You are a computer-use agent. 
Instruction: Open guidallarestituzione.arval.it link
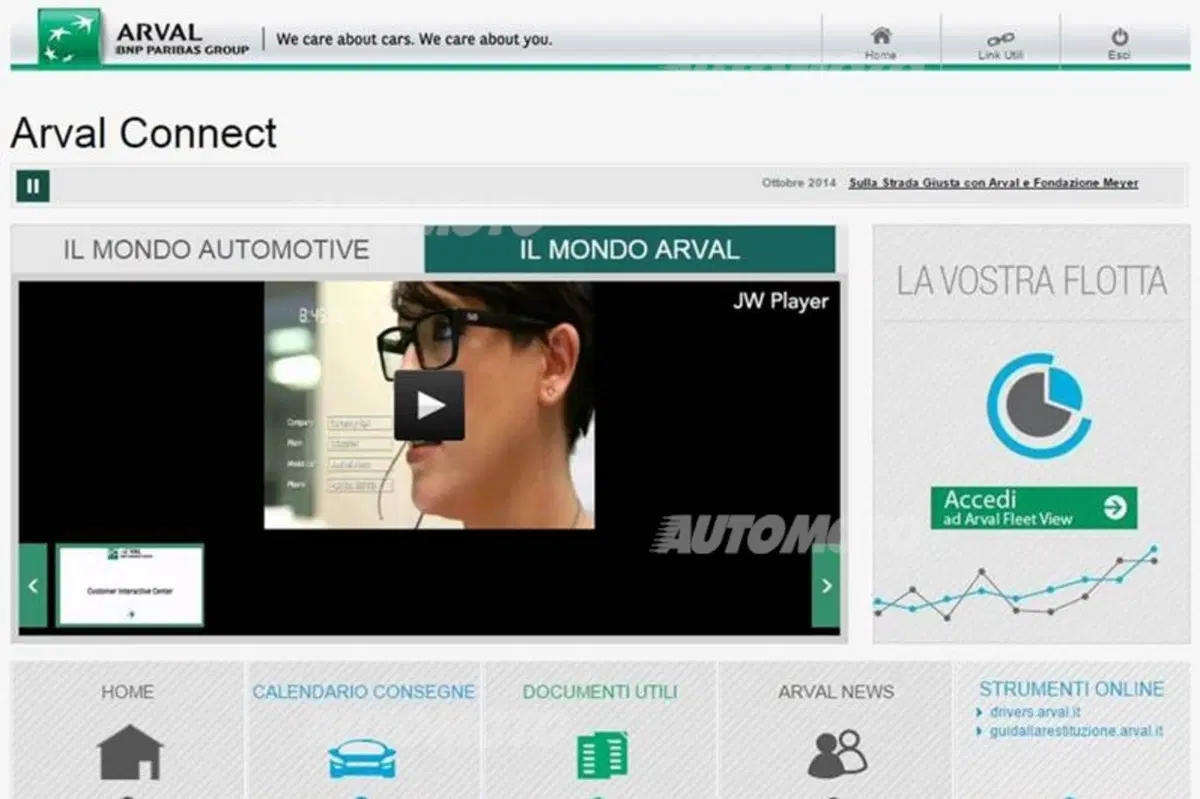coord(1076,731)
